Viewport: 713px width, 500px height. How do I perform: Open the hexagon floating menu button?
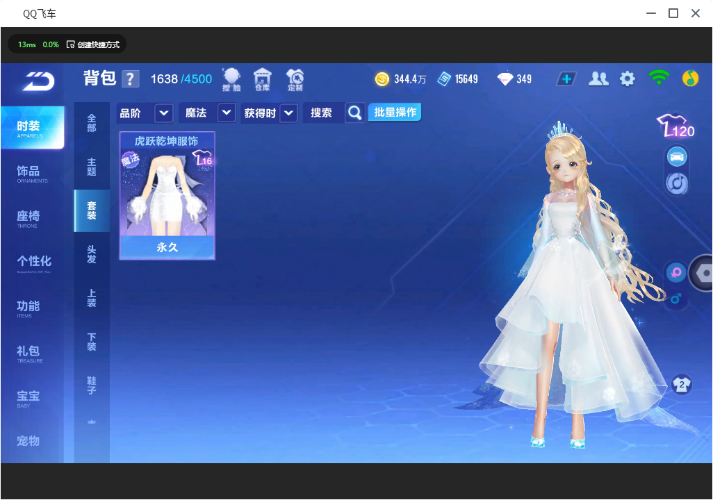click(x=702, y=273)
